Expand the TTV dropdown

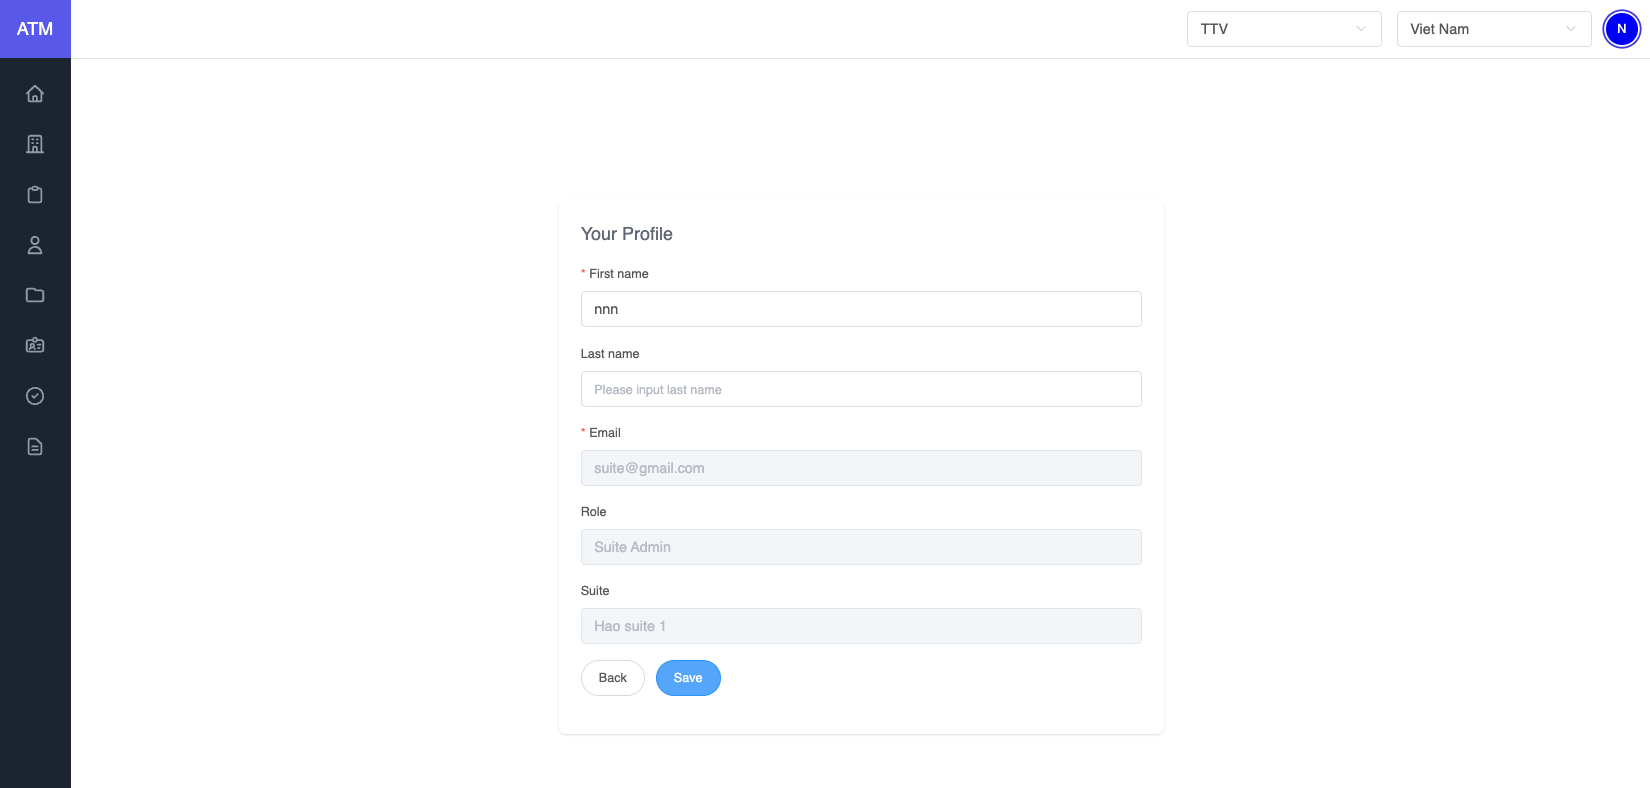pos(1283,29)
